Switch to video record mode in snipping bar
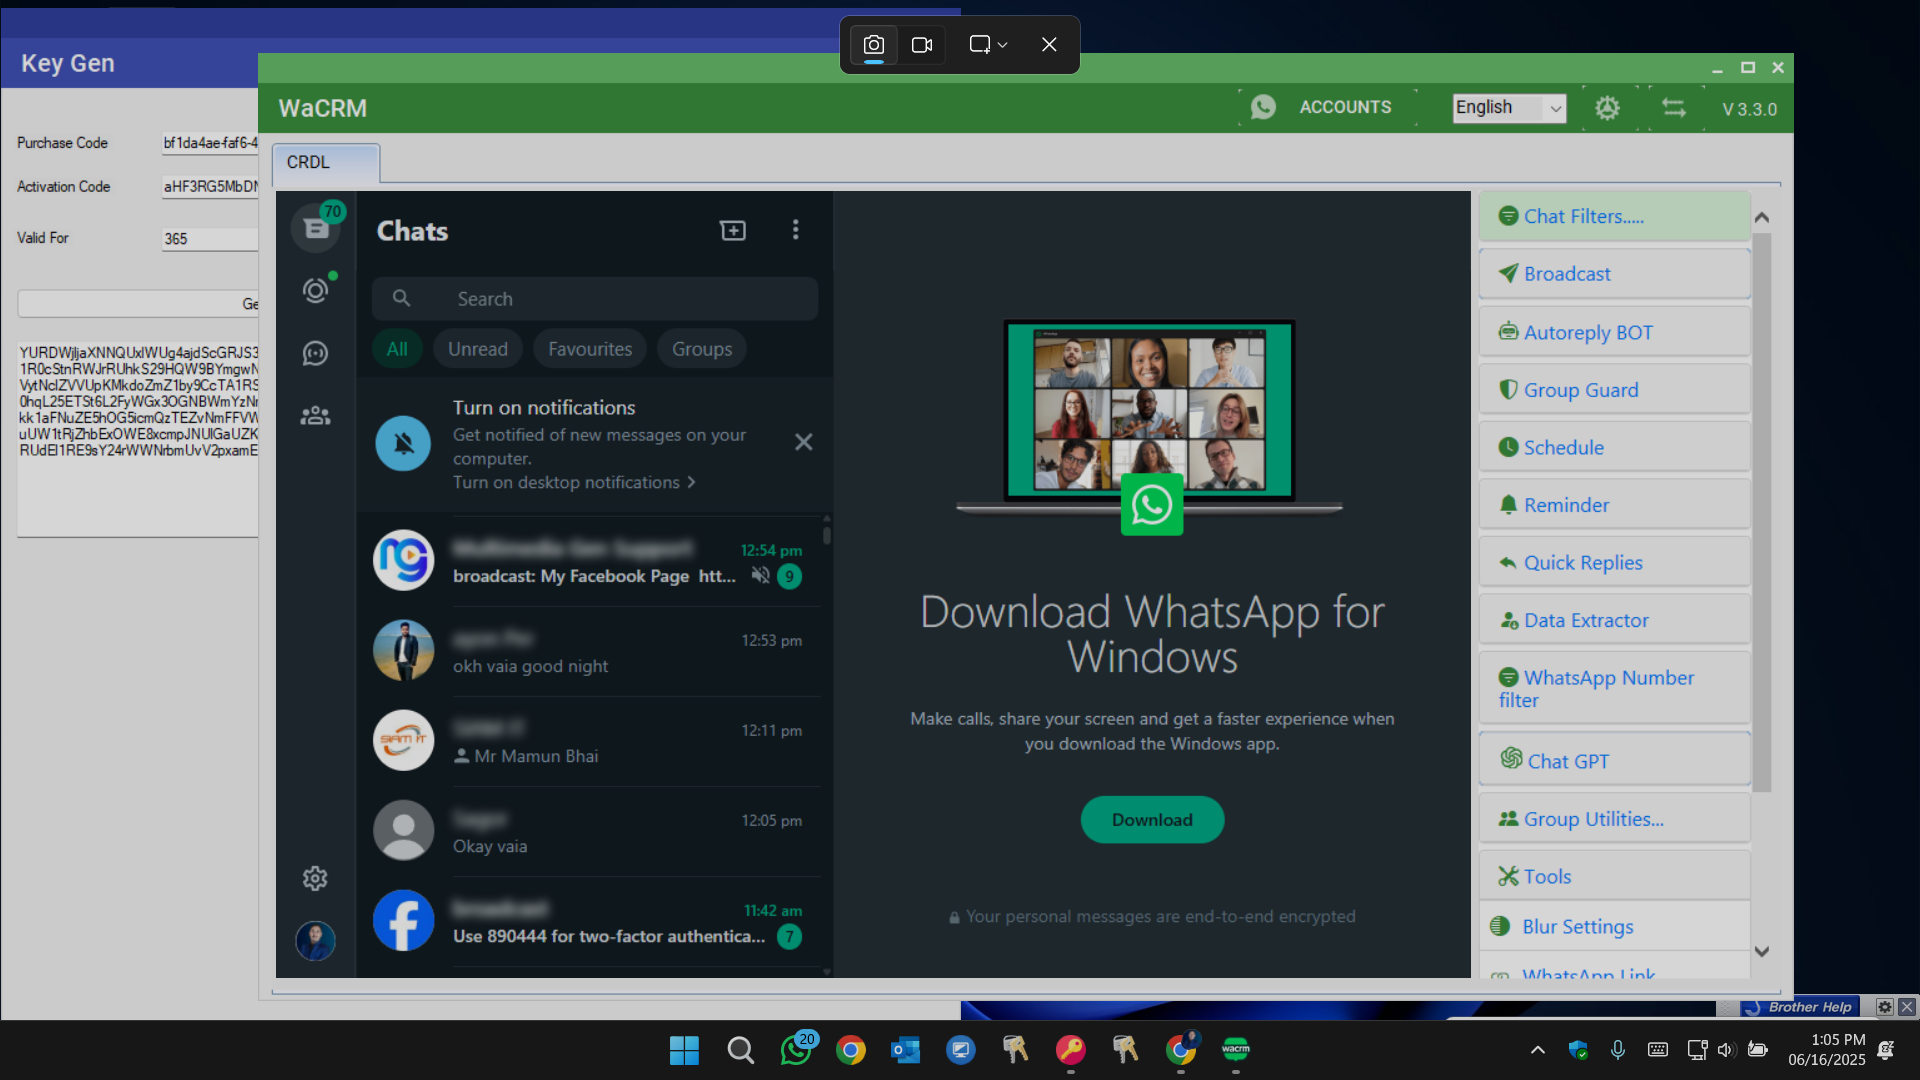Screen dimensions: 1920x1080 coord(922,45)
